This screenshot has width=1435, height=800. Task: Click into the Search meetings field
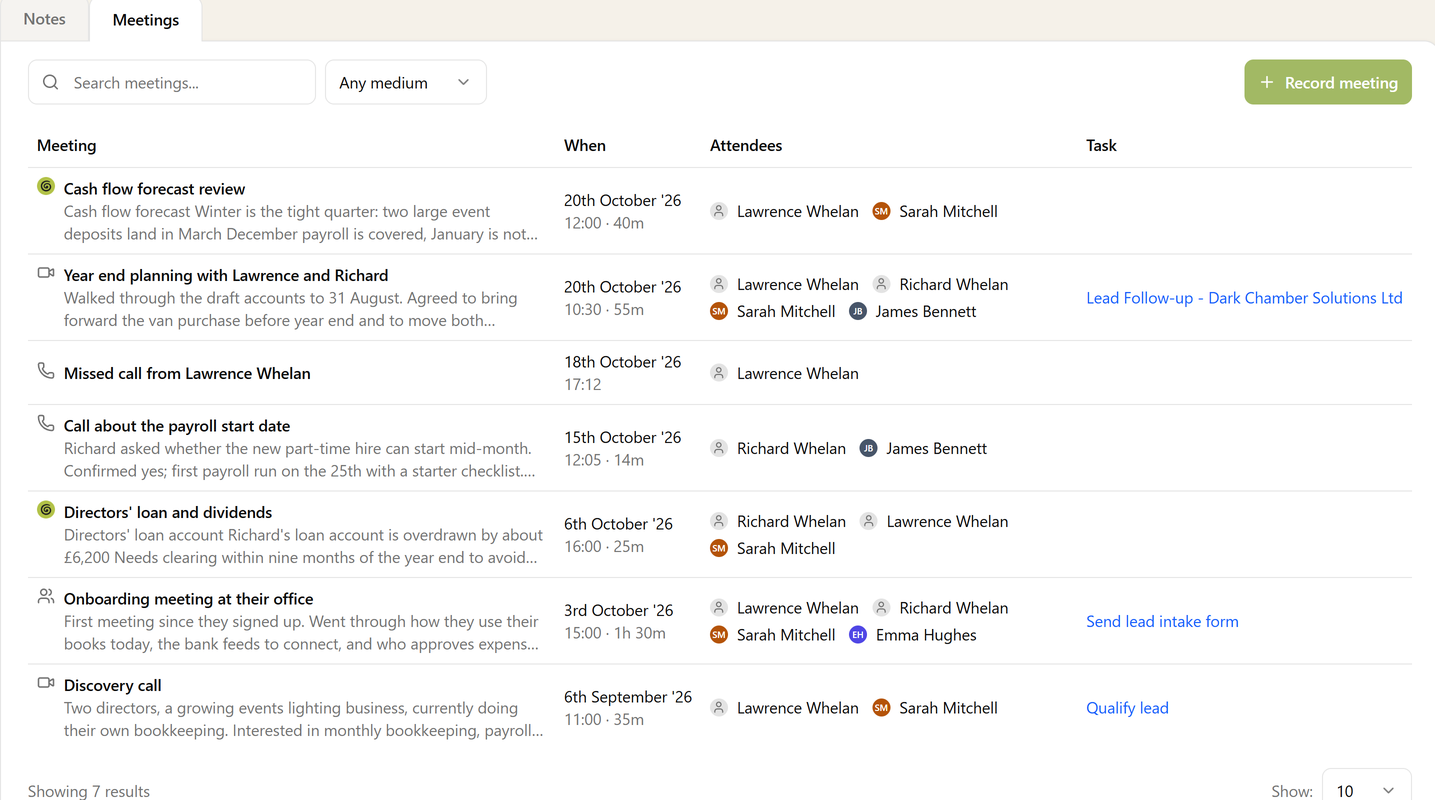tap(172, 82)
